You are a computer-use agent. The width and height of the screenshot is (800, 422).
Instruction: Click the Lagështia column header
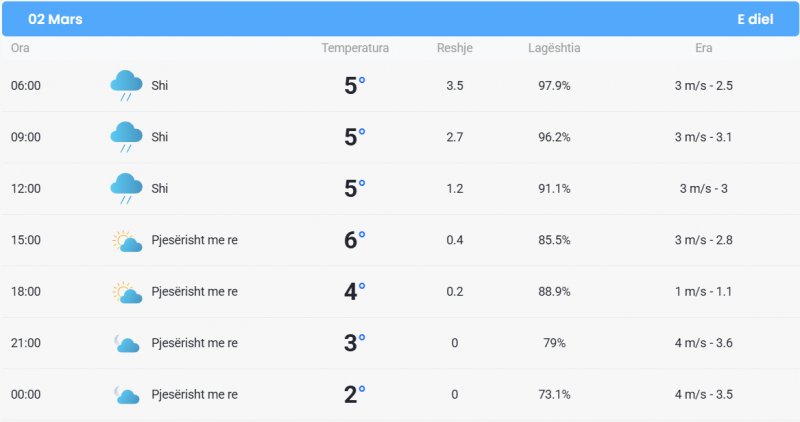click(x=554, y=48)
